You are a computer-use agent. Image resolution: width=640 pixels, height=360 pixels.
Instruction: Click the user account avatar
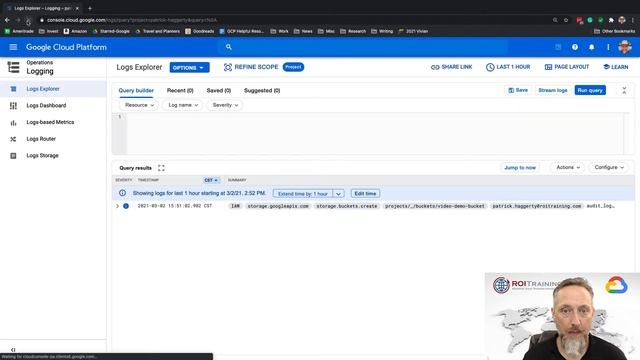[x=625, y=47]
